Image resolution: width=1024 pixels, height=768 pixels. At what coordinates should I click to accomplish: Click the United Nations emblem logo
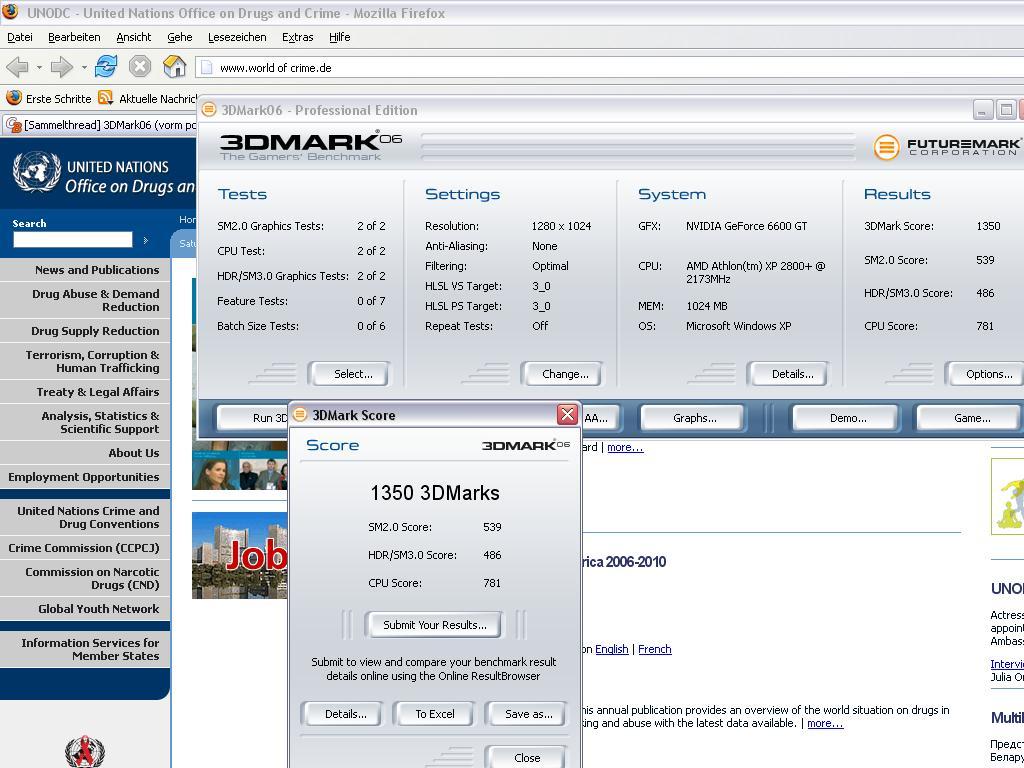[37, 172]
